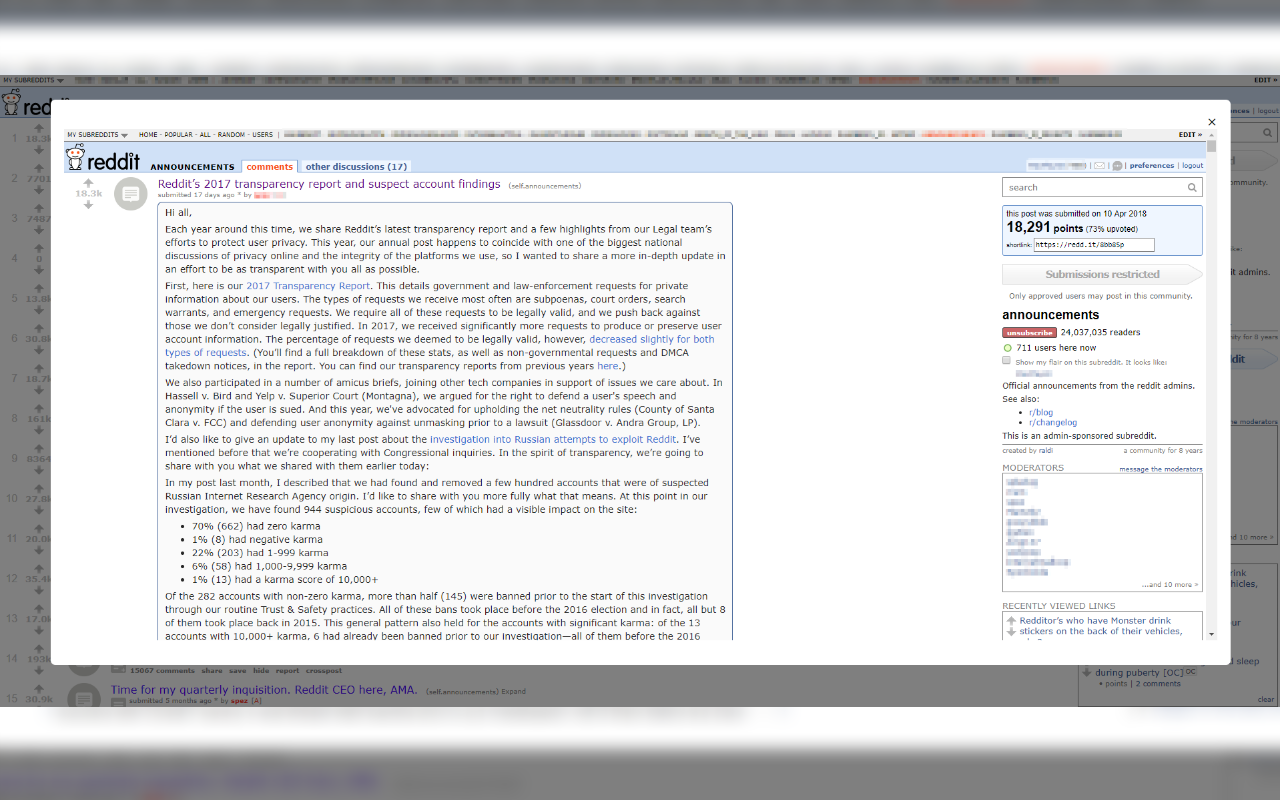Screen dimensions: 1280x800
Task: Open the EDIT » link in popup header
Action: 1190,134
